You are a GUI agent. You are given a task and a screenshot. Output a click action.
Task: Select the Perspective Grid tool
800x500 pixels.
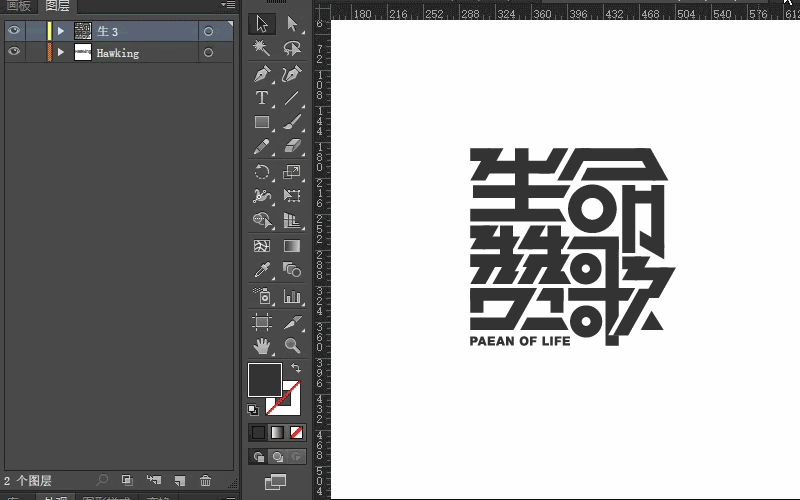(292, 220)
